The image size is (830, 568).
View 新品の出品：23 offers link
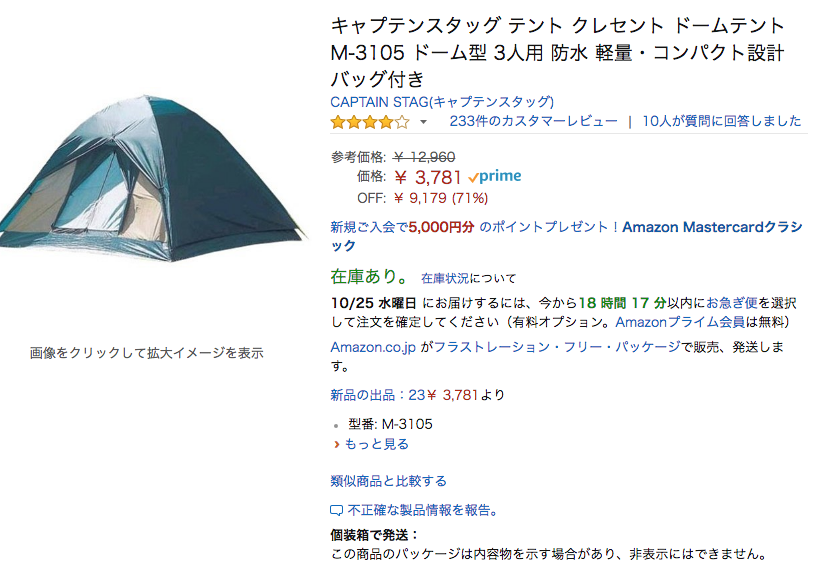tap(377, 395)
